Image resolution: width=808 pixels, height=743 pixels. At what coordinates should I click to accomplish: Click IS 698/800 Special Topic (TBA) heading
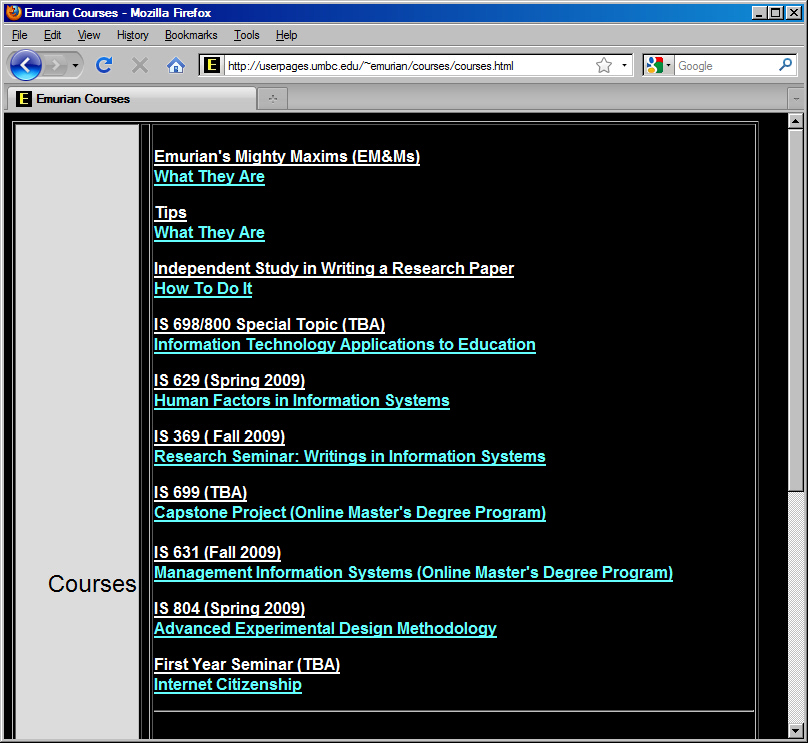click(270, 325)
